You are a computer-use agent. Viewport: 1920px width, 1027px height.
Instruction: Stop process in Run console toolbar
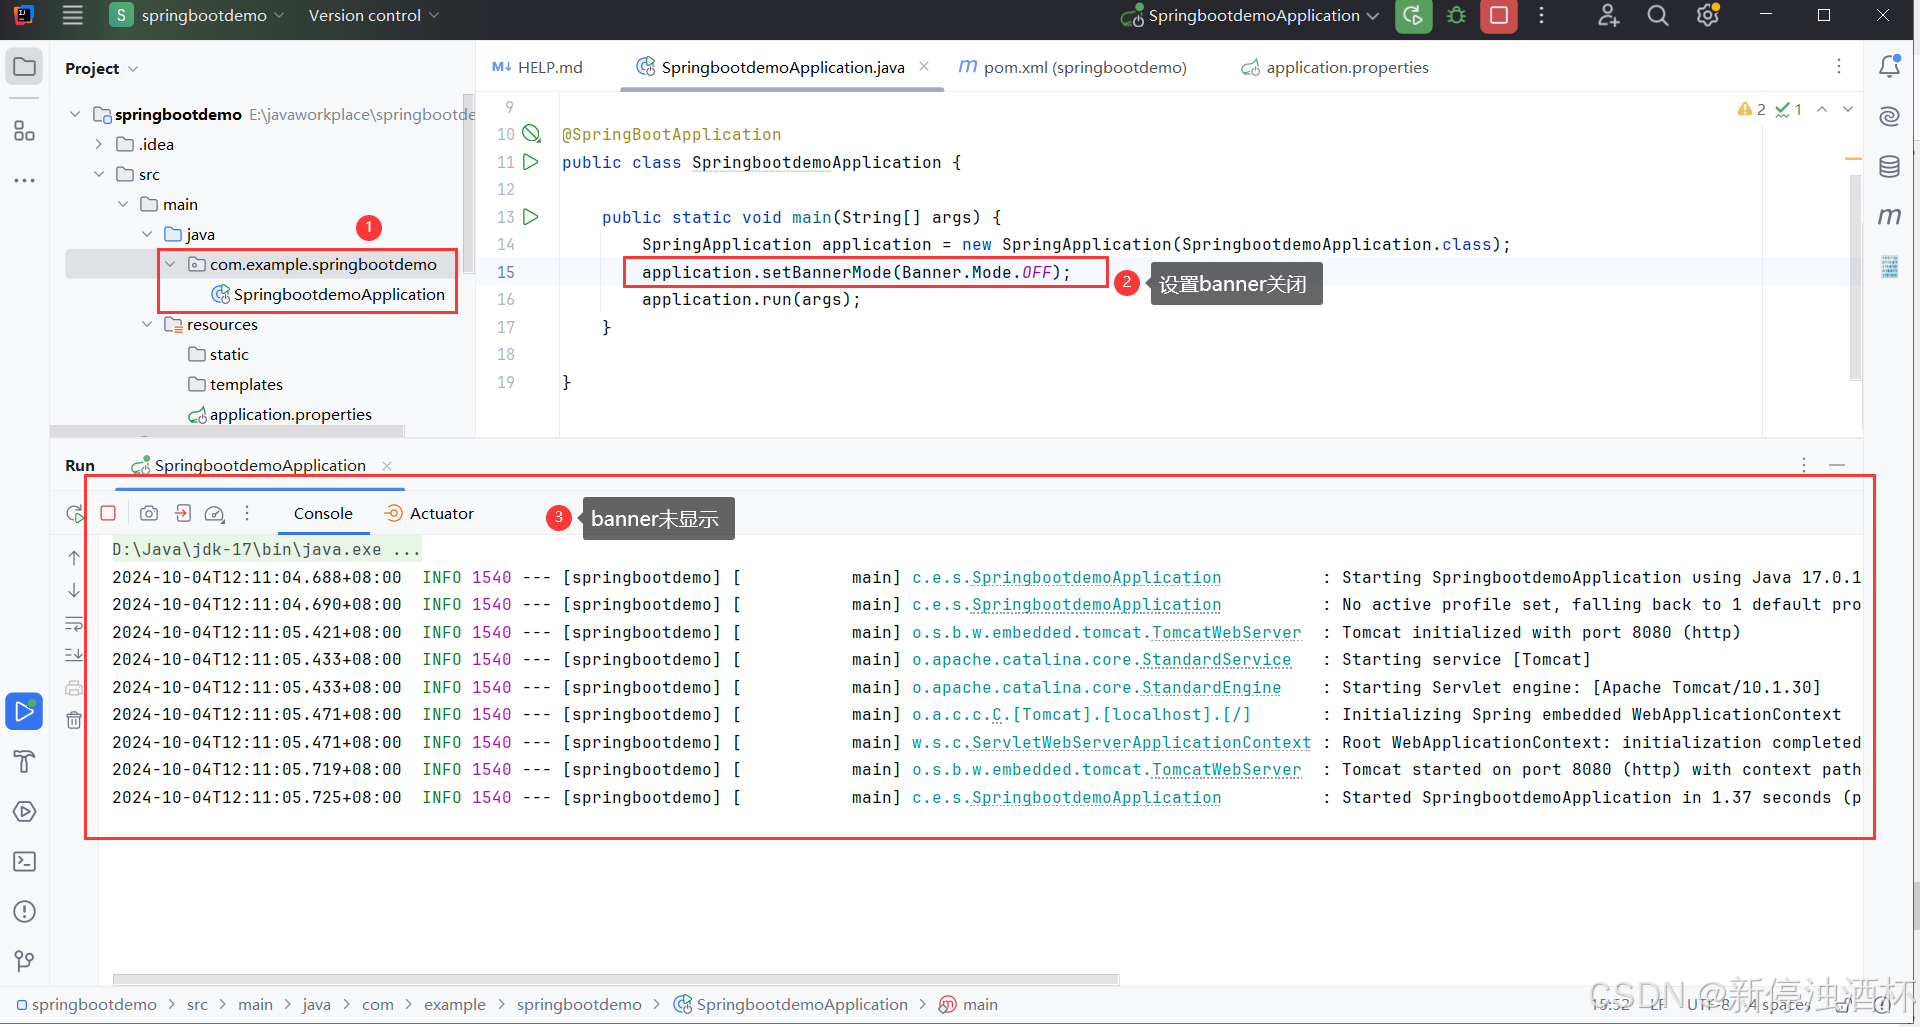tap(108, 513)
